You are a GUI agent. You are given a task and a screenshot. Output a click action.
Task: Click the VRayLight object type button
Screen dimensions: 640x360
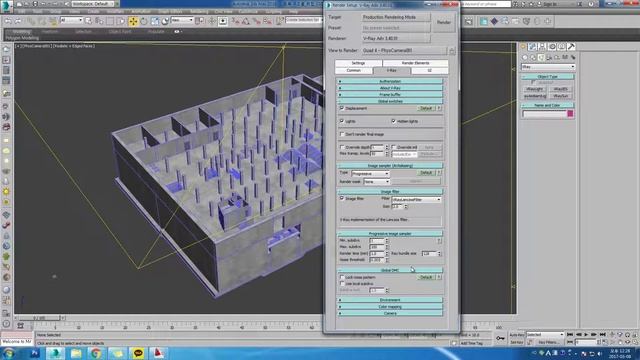(x=535, y=89)
